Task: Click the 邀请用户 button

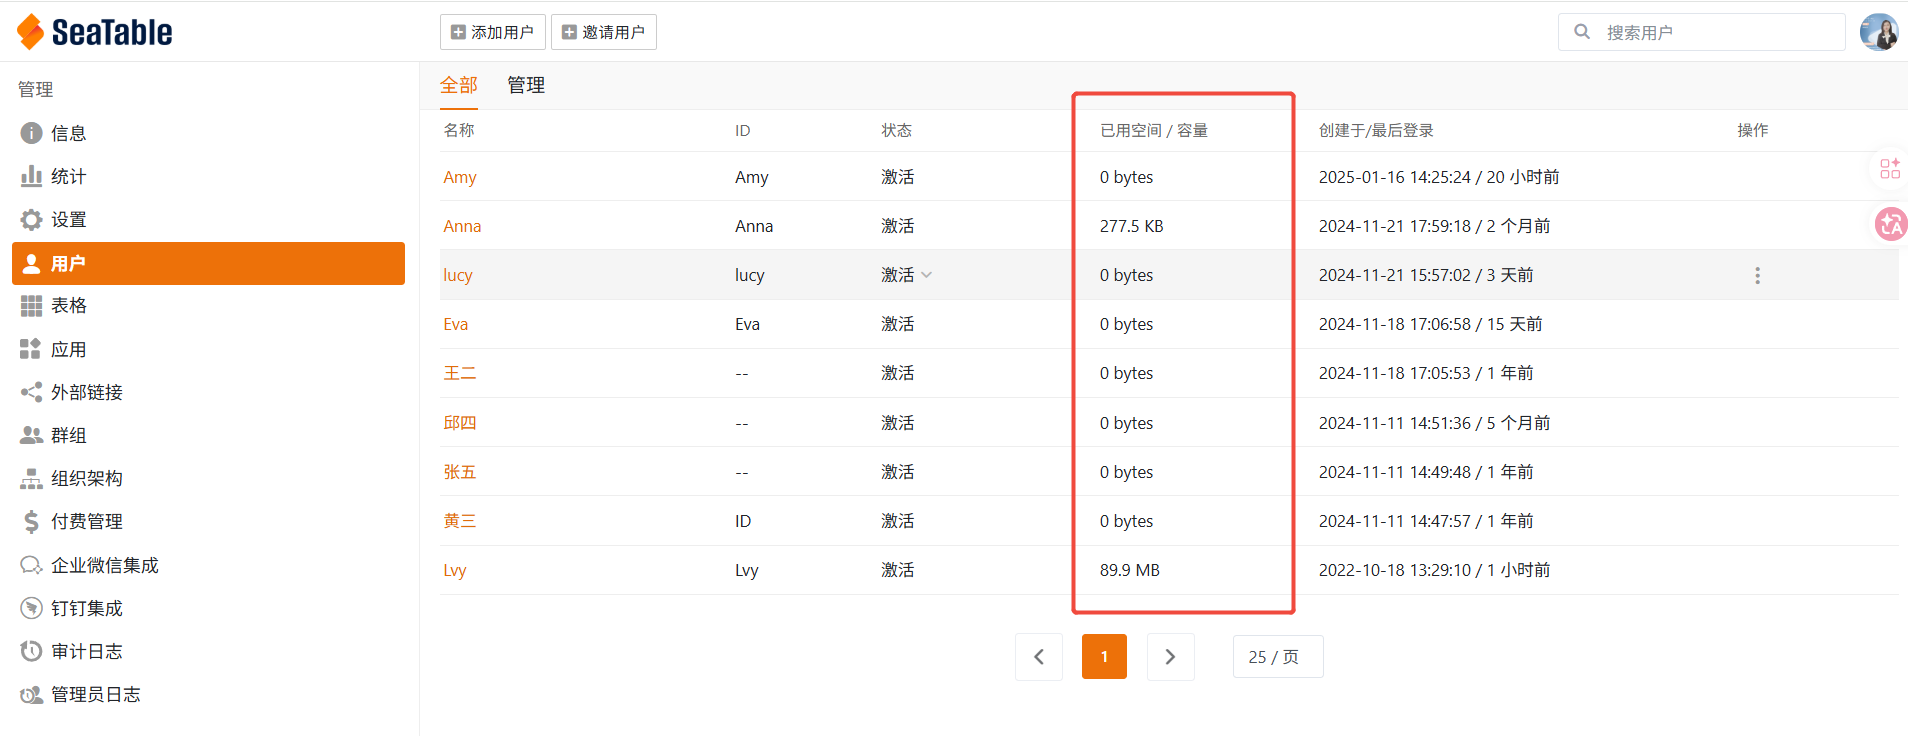Action: [x=603, y=32]
